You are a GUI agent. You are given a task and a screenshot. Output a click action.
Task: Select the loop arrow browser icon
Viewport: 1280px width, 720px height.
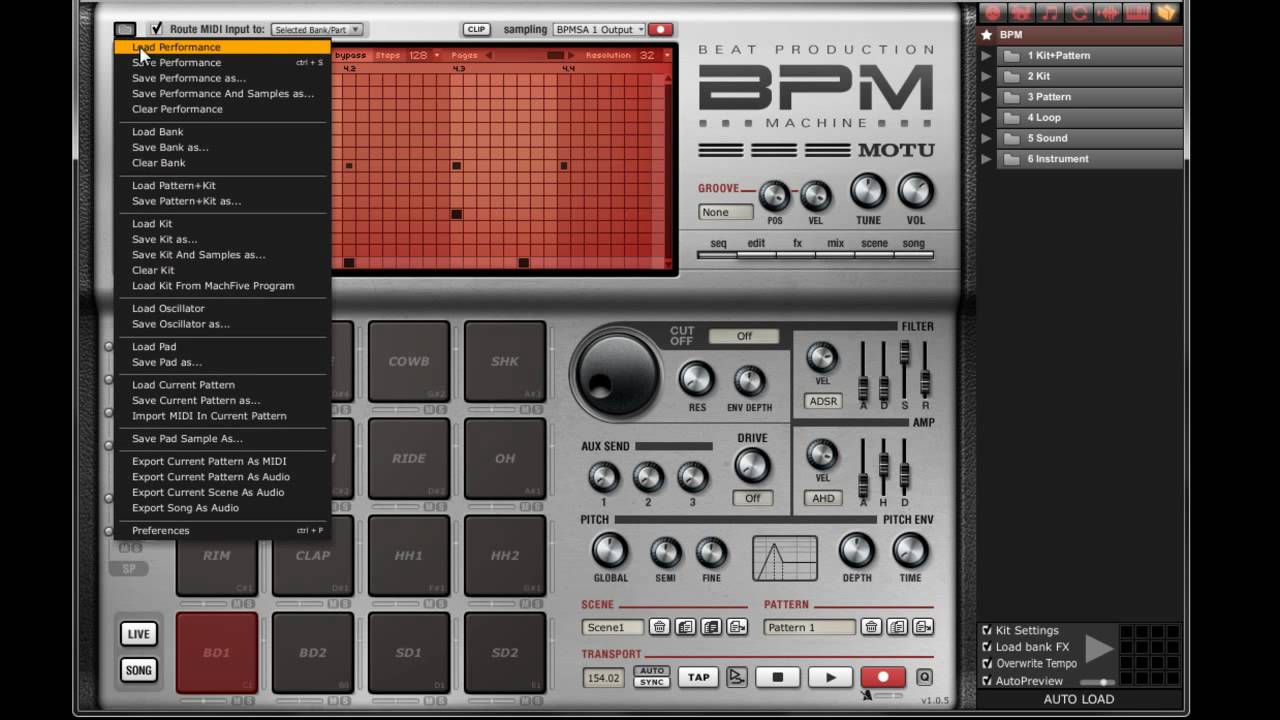point(1079,13)
